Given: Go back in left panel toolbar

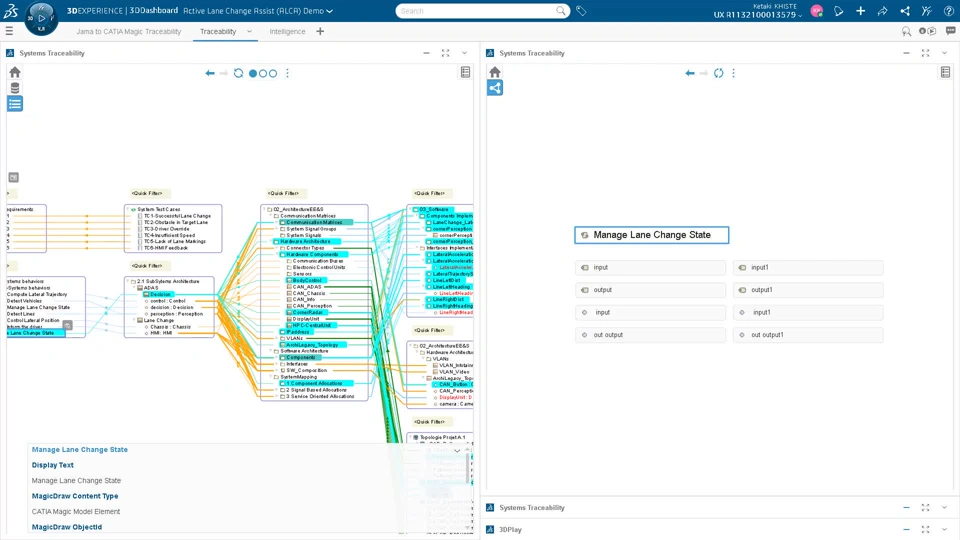Looking at the screenshot, I should (x=210, y=73).
